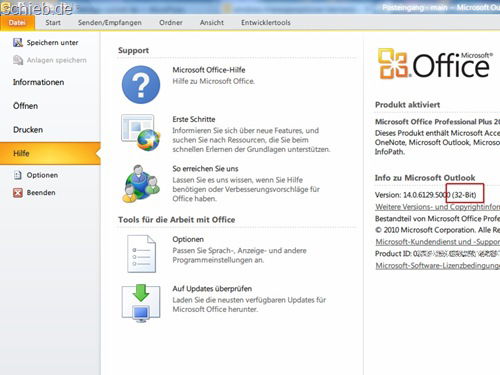Viewport: 500px width, 375px height.
Task: Click the blue question mark help icon
Action: pyautogui.click(x=141, y=85)
